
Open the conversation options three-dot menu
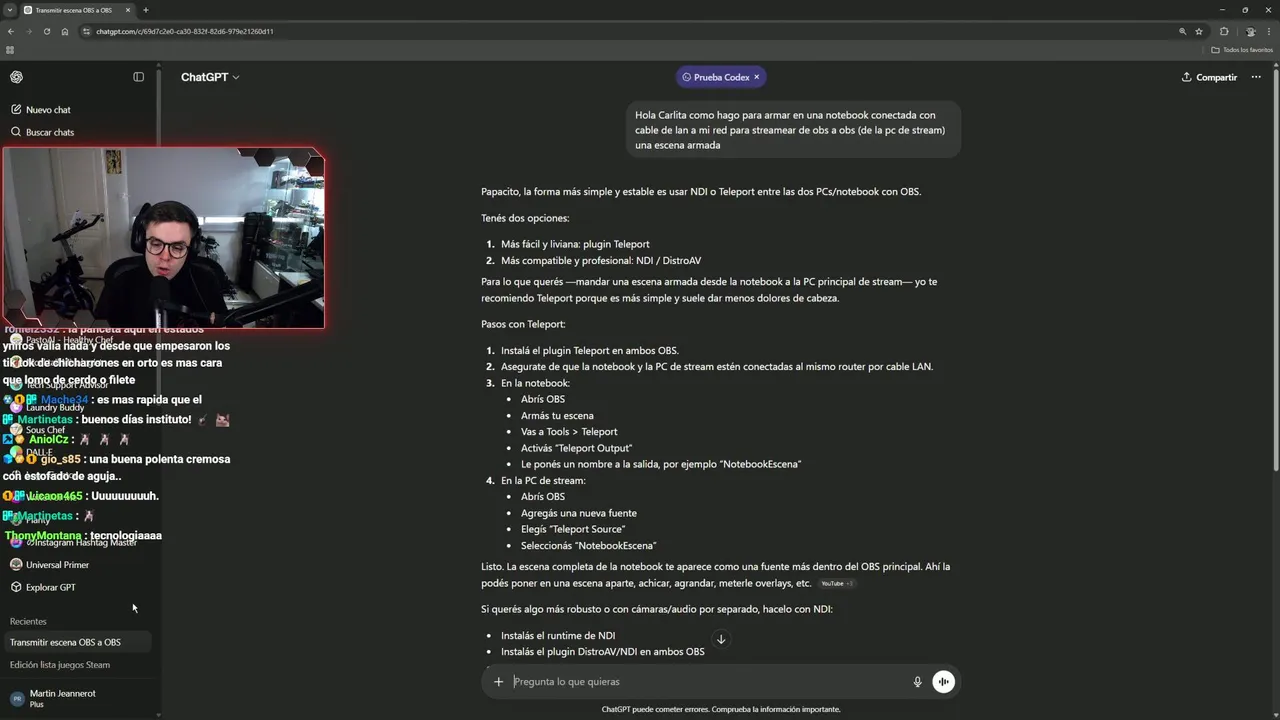[x=1256, y=77]
